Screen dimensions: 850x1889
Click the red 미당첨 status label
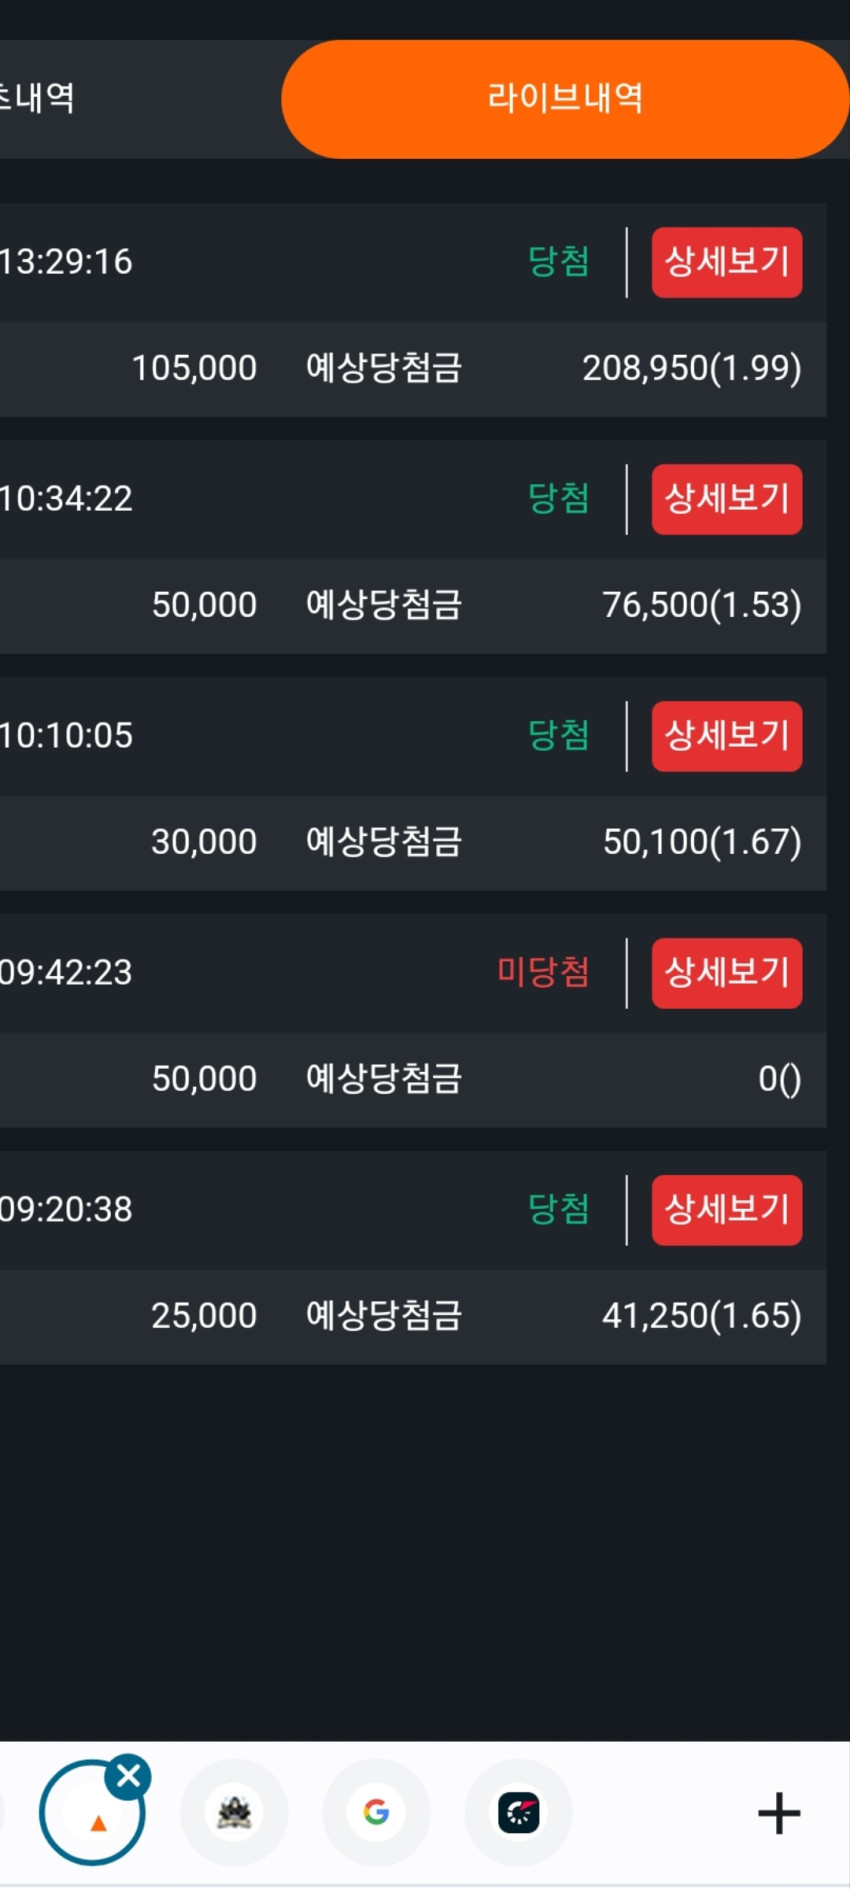544,972
